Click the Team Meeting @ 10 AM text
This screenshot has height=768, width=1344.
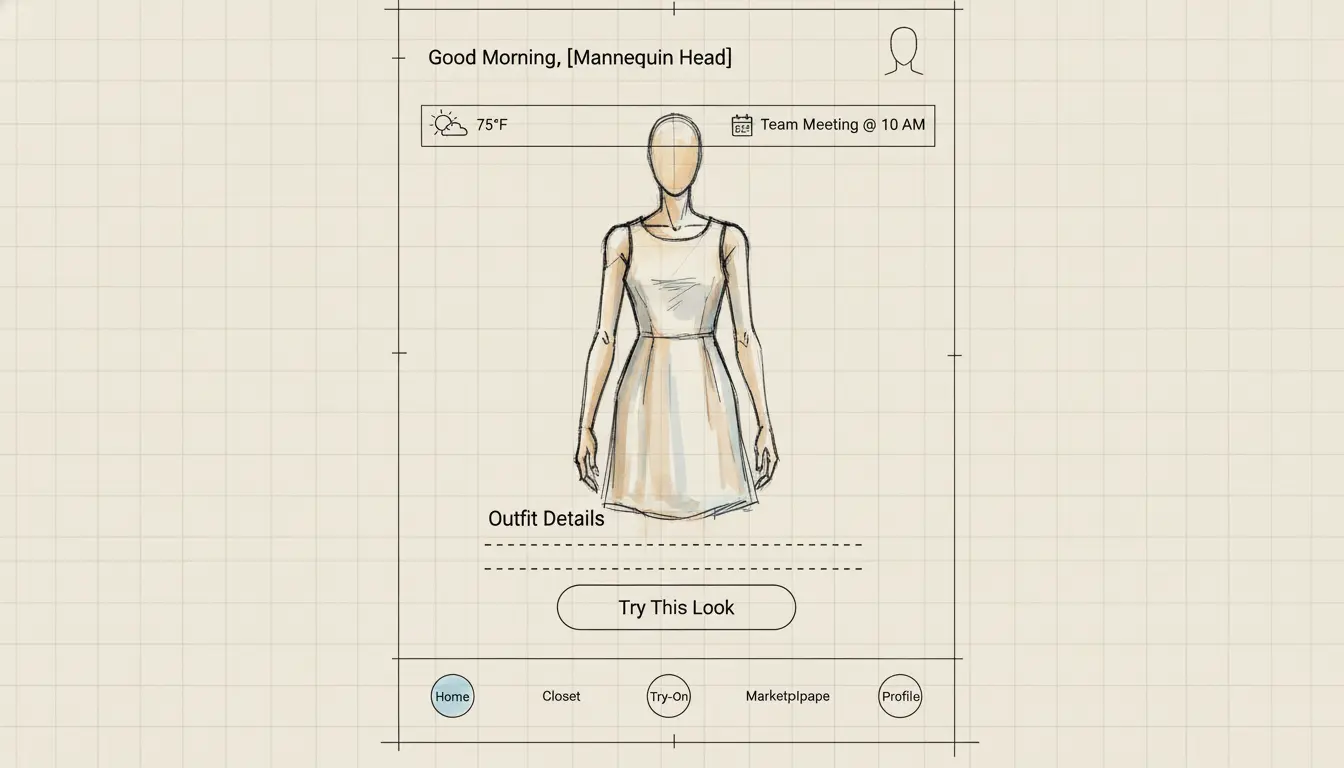pyautogui.click(x=842, y=125)
